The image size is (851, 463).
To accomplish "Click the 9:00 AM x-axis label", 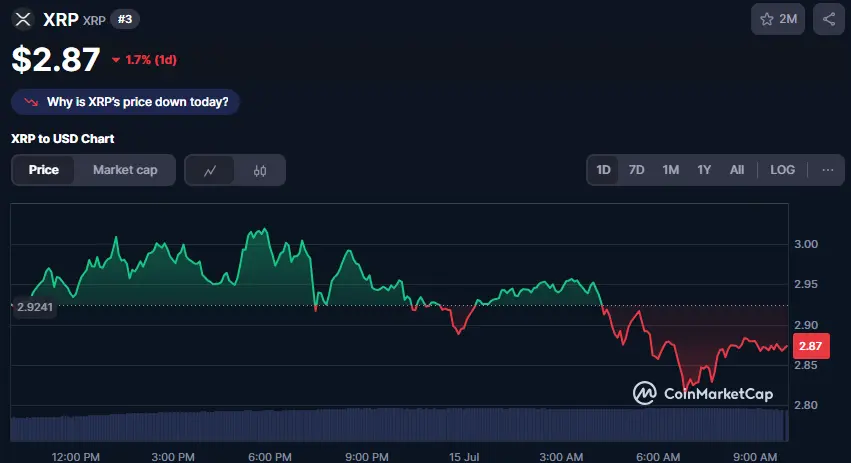I will click(x=755, y=457).
